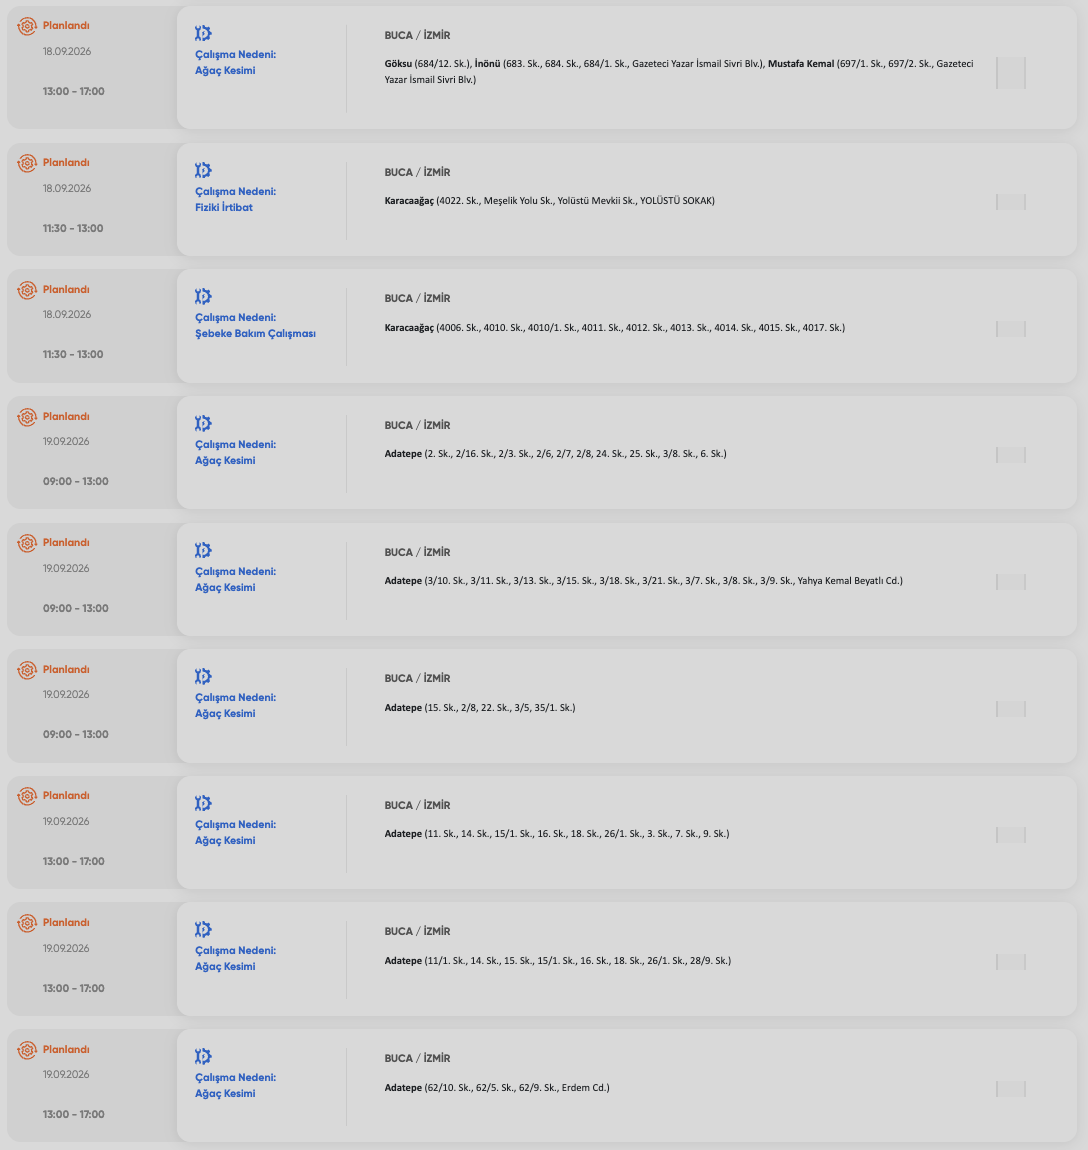This screenshot has height=1150, width=1088.
Task: Click the BUCA / İZMİR heading in Erdem Cd. card
Action: 417,1058
